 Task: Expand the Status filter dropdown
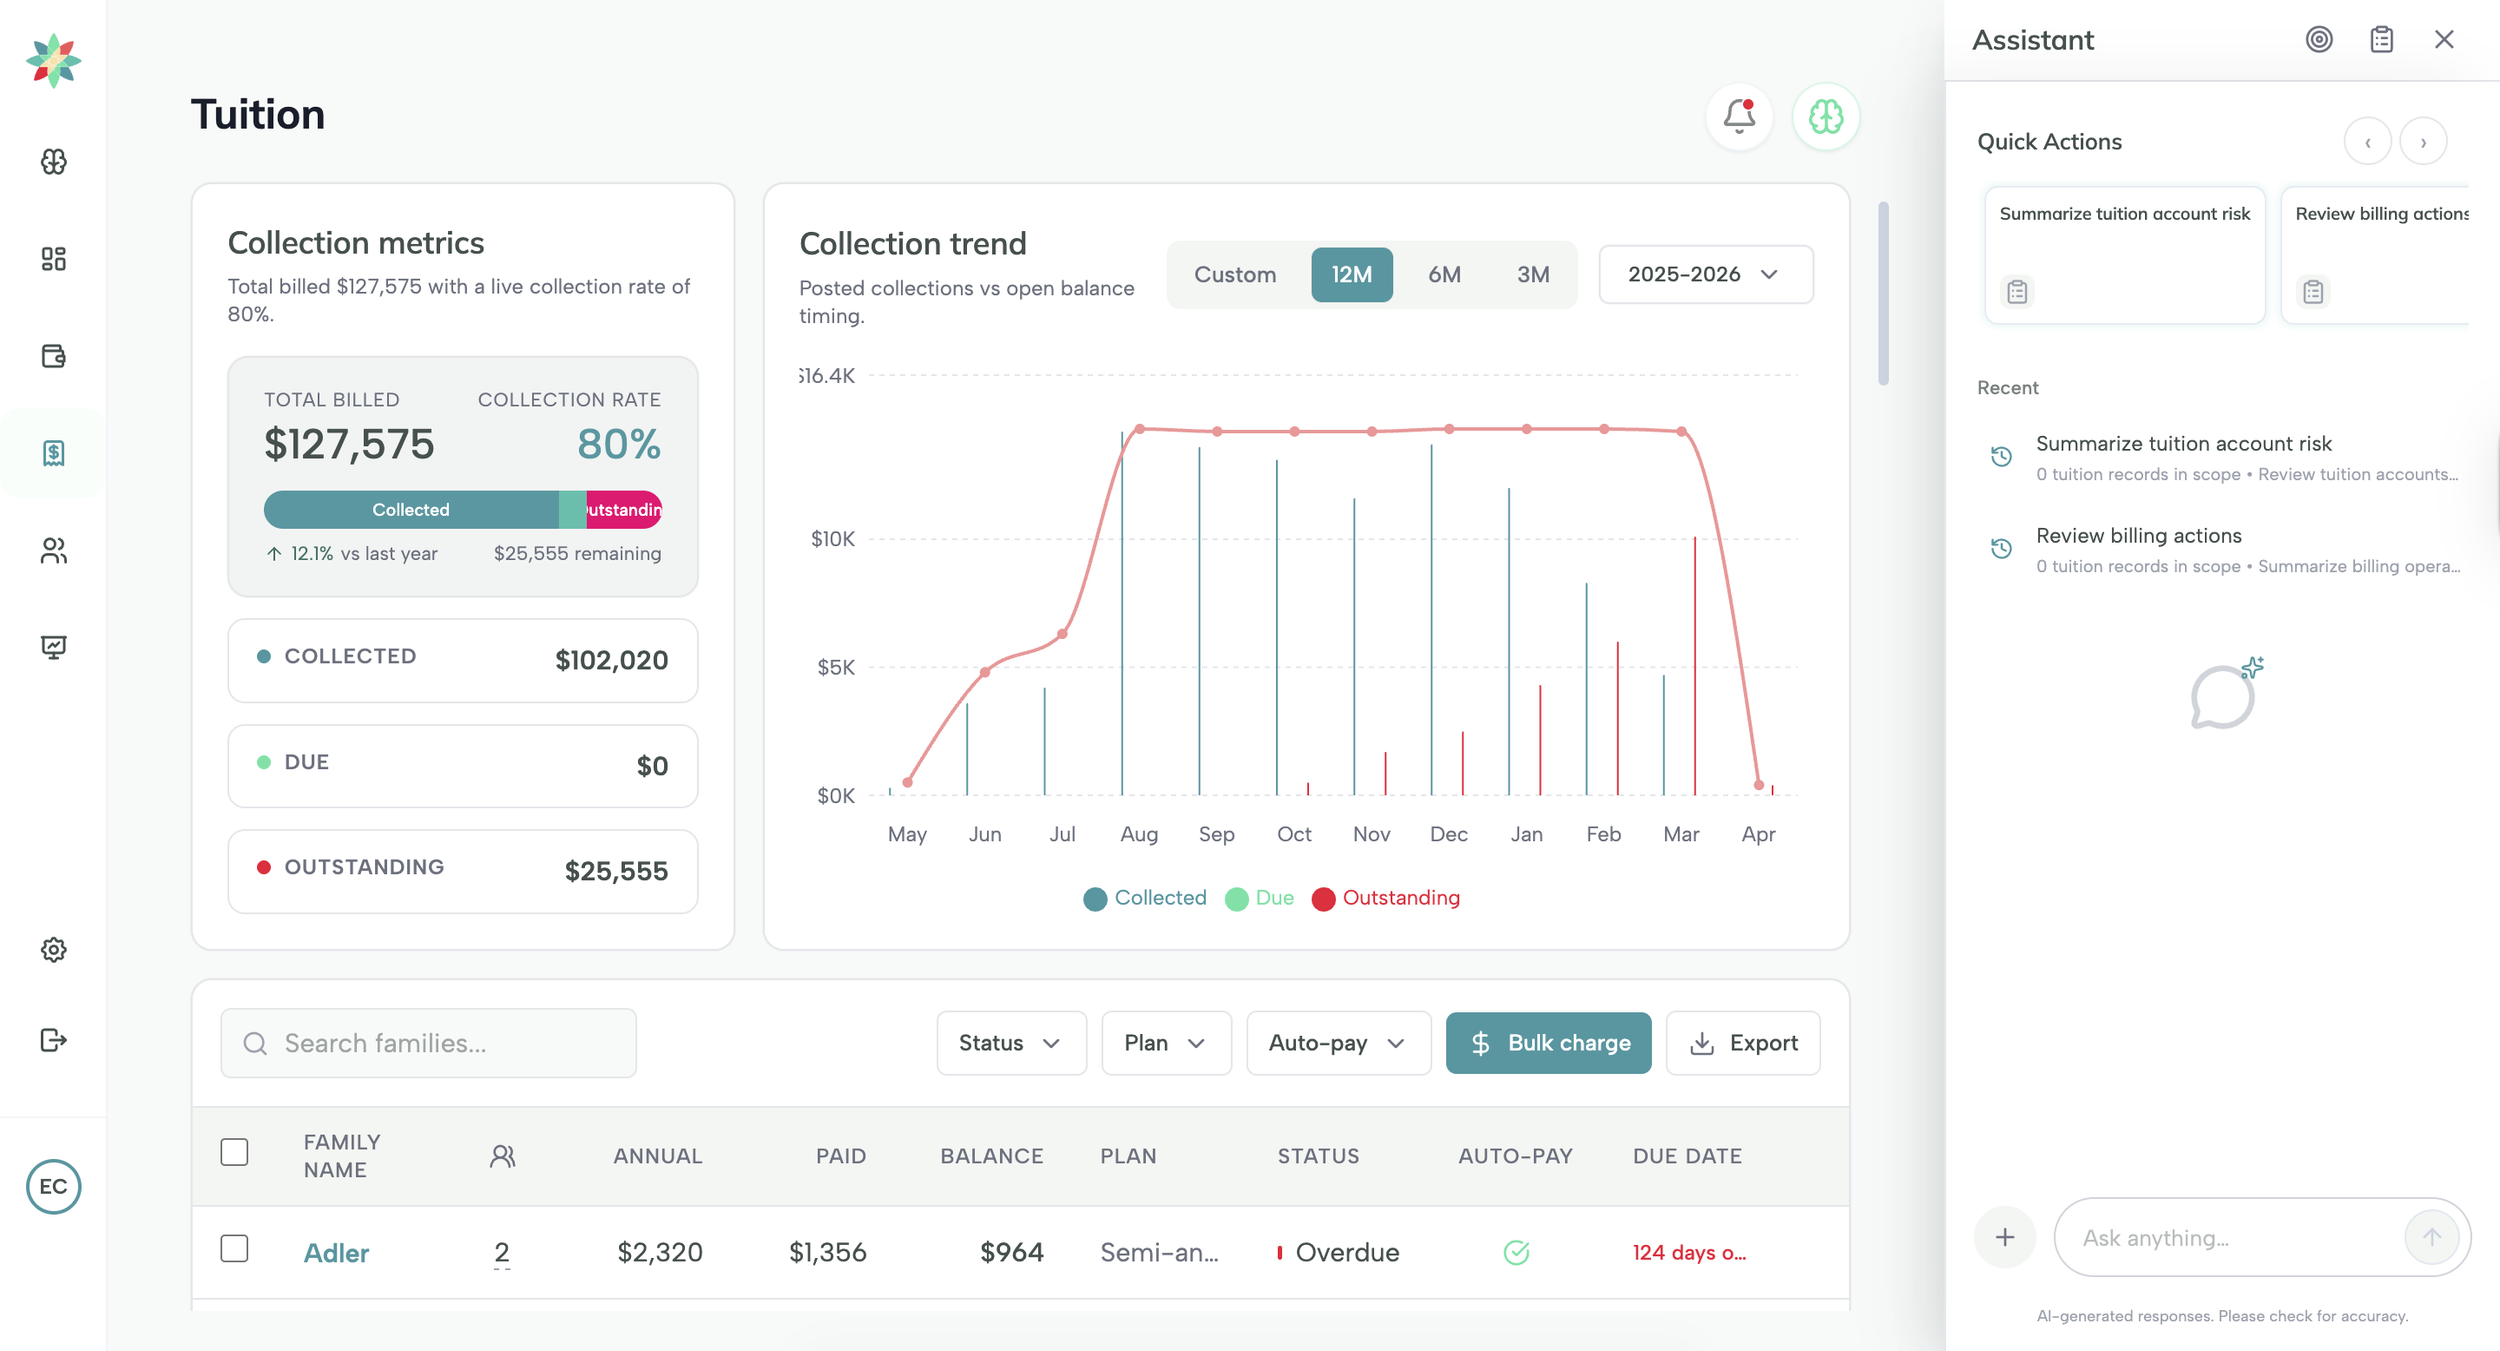tap(1010, 1043)
